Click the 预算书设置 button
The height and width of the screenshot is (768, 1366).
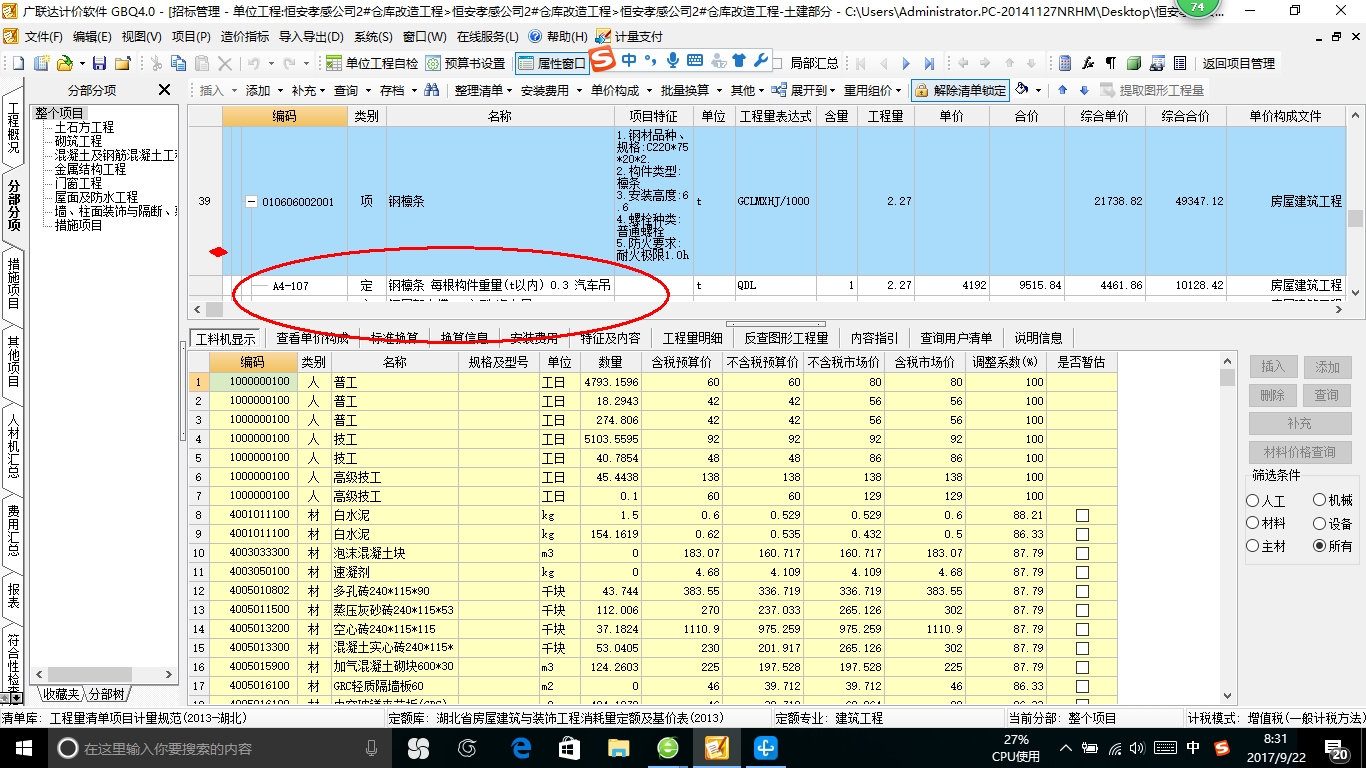point(465,63)
